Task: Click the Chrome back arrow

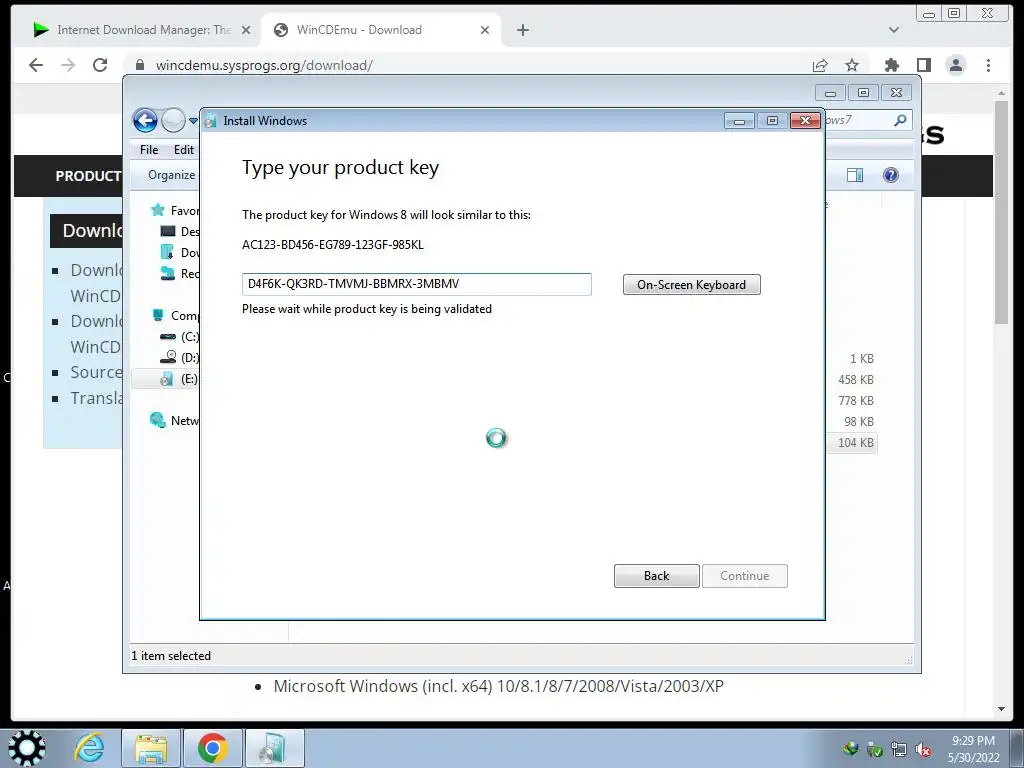Action: click(x=36, y=65)
